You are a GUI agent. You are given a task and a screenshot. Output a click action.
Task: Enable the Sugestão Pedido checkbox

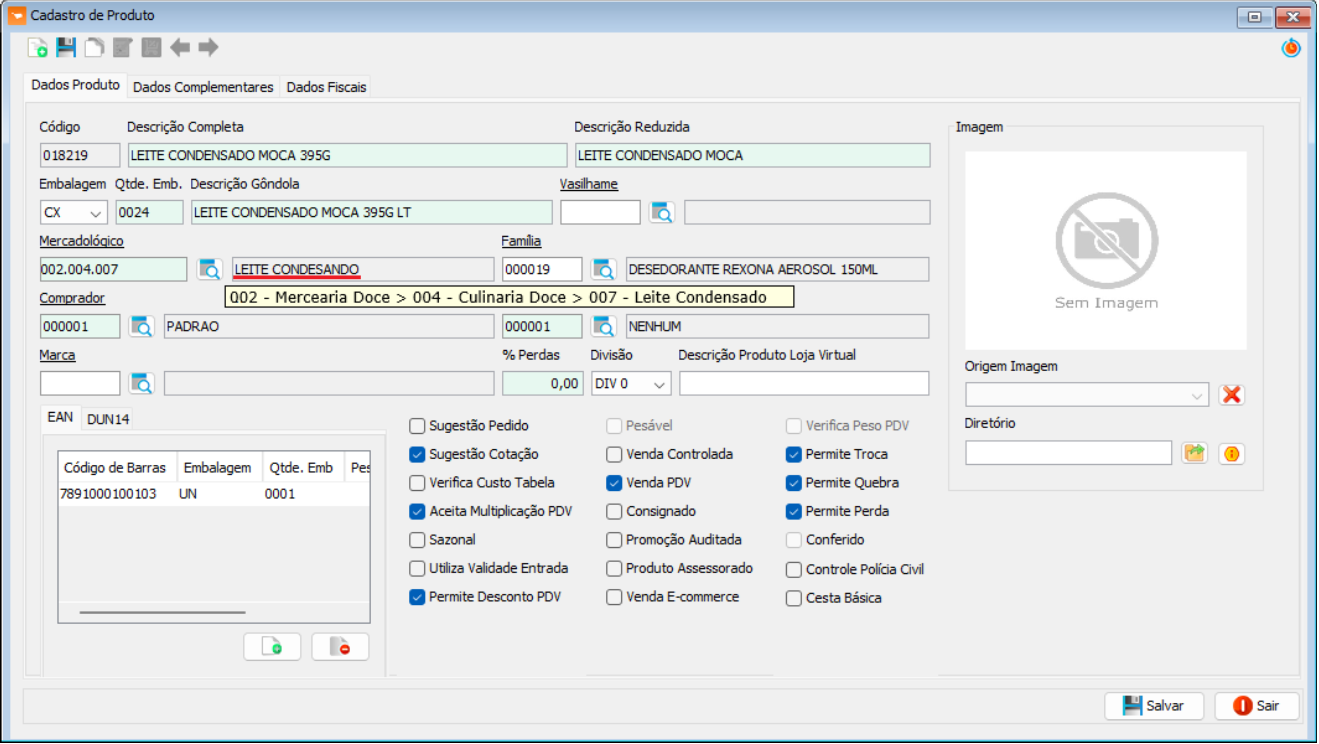[418, 426]
